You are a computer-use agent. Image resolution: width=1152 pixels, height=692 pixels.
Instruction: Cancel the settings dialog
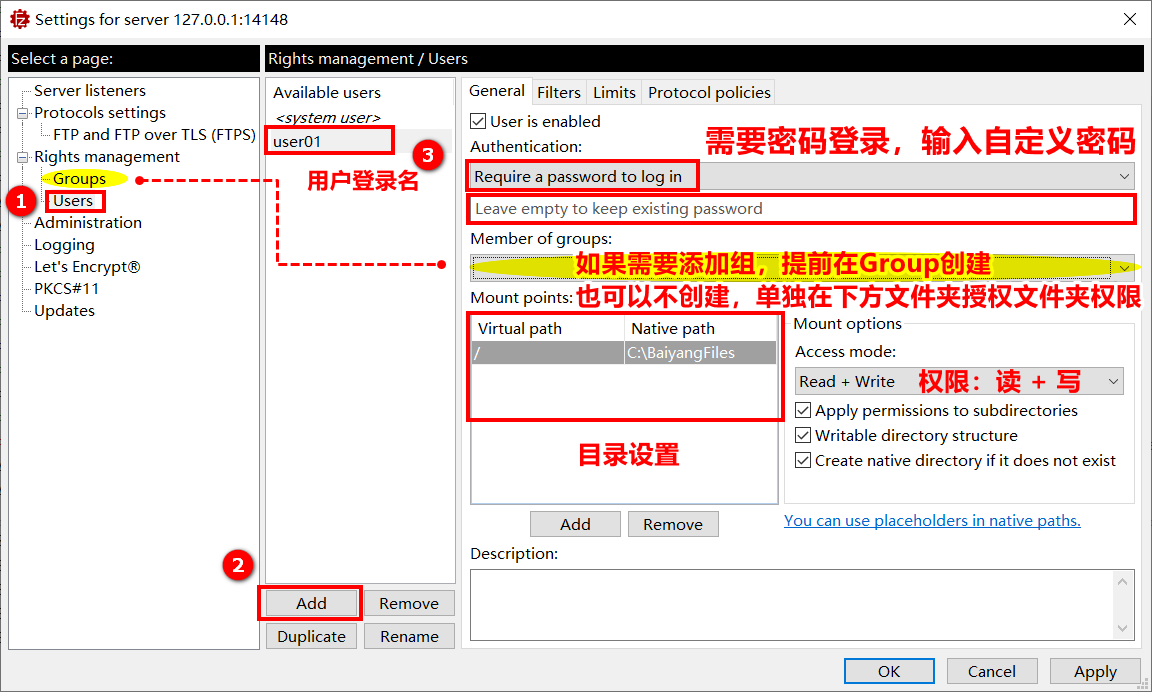(x=992, y=671)
